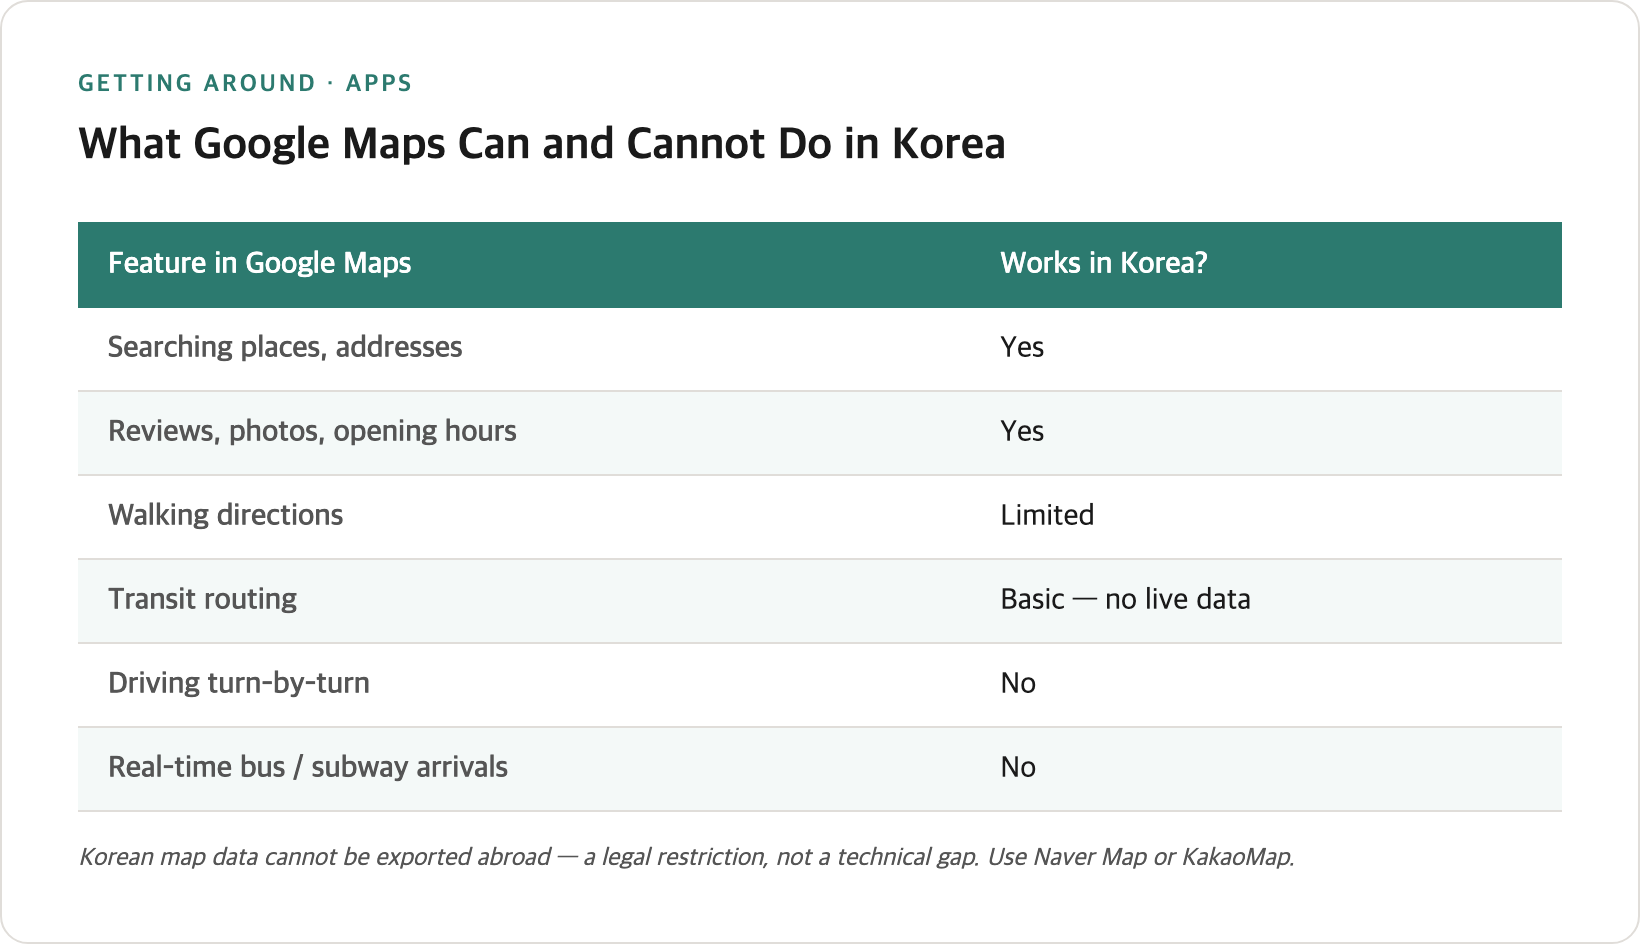Select the 'Driving turn-by-turn' cell

coord(239,683)
